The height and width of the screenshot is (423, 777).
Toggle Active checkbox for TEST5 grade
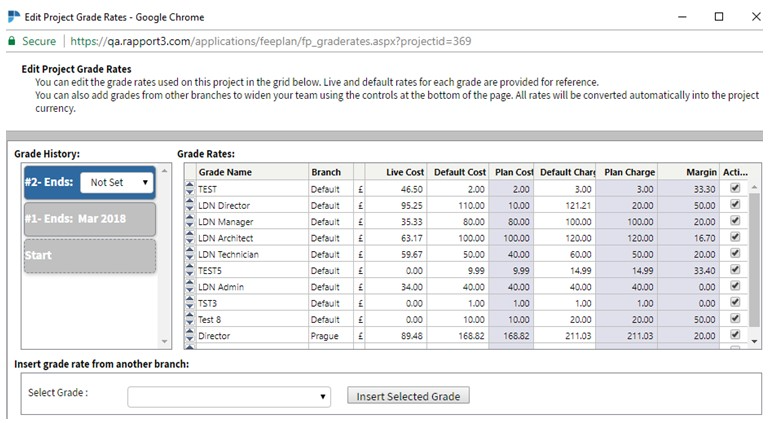point(735,269)
